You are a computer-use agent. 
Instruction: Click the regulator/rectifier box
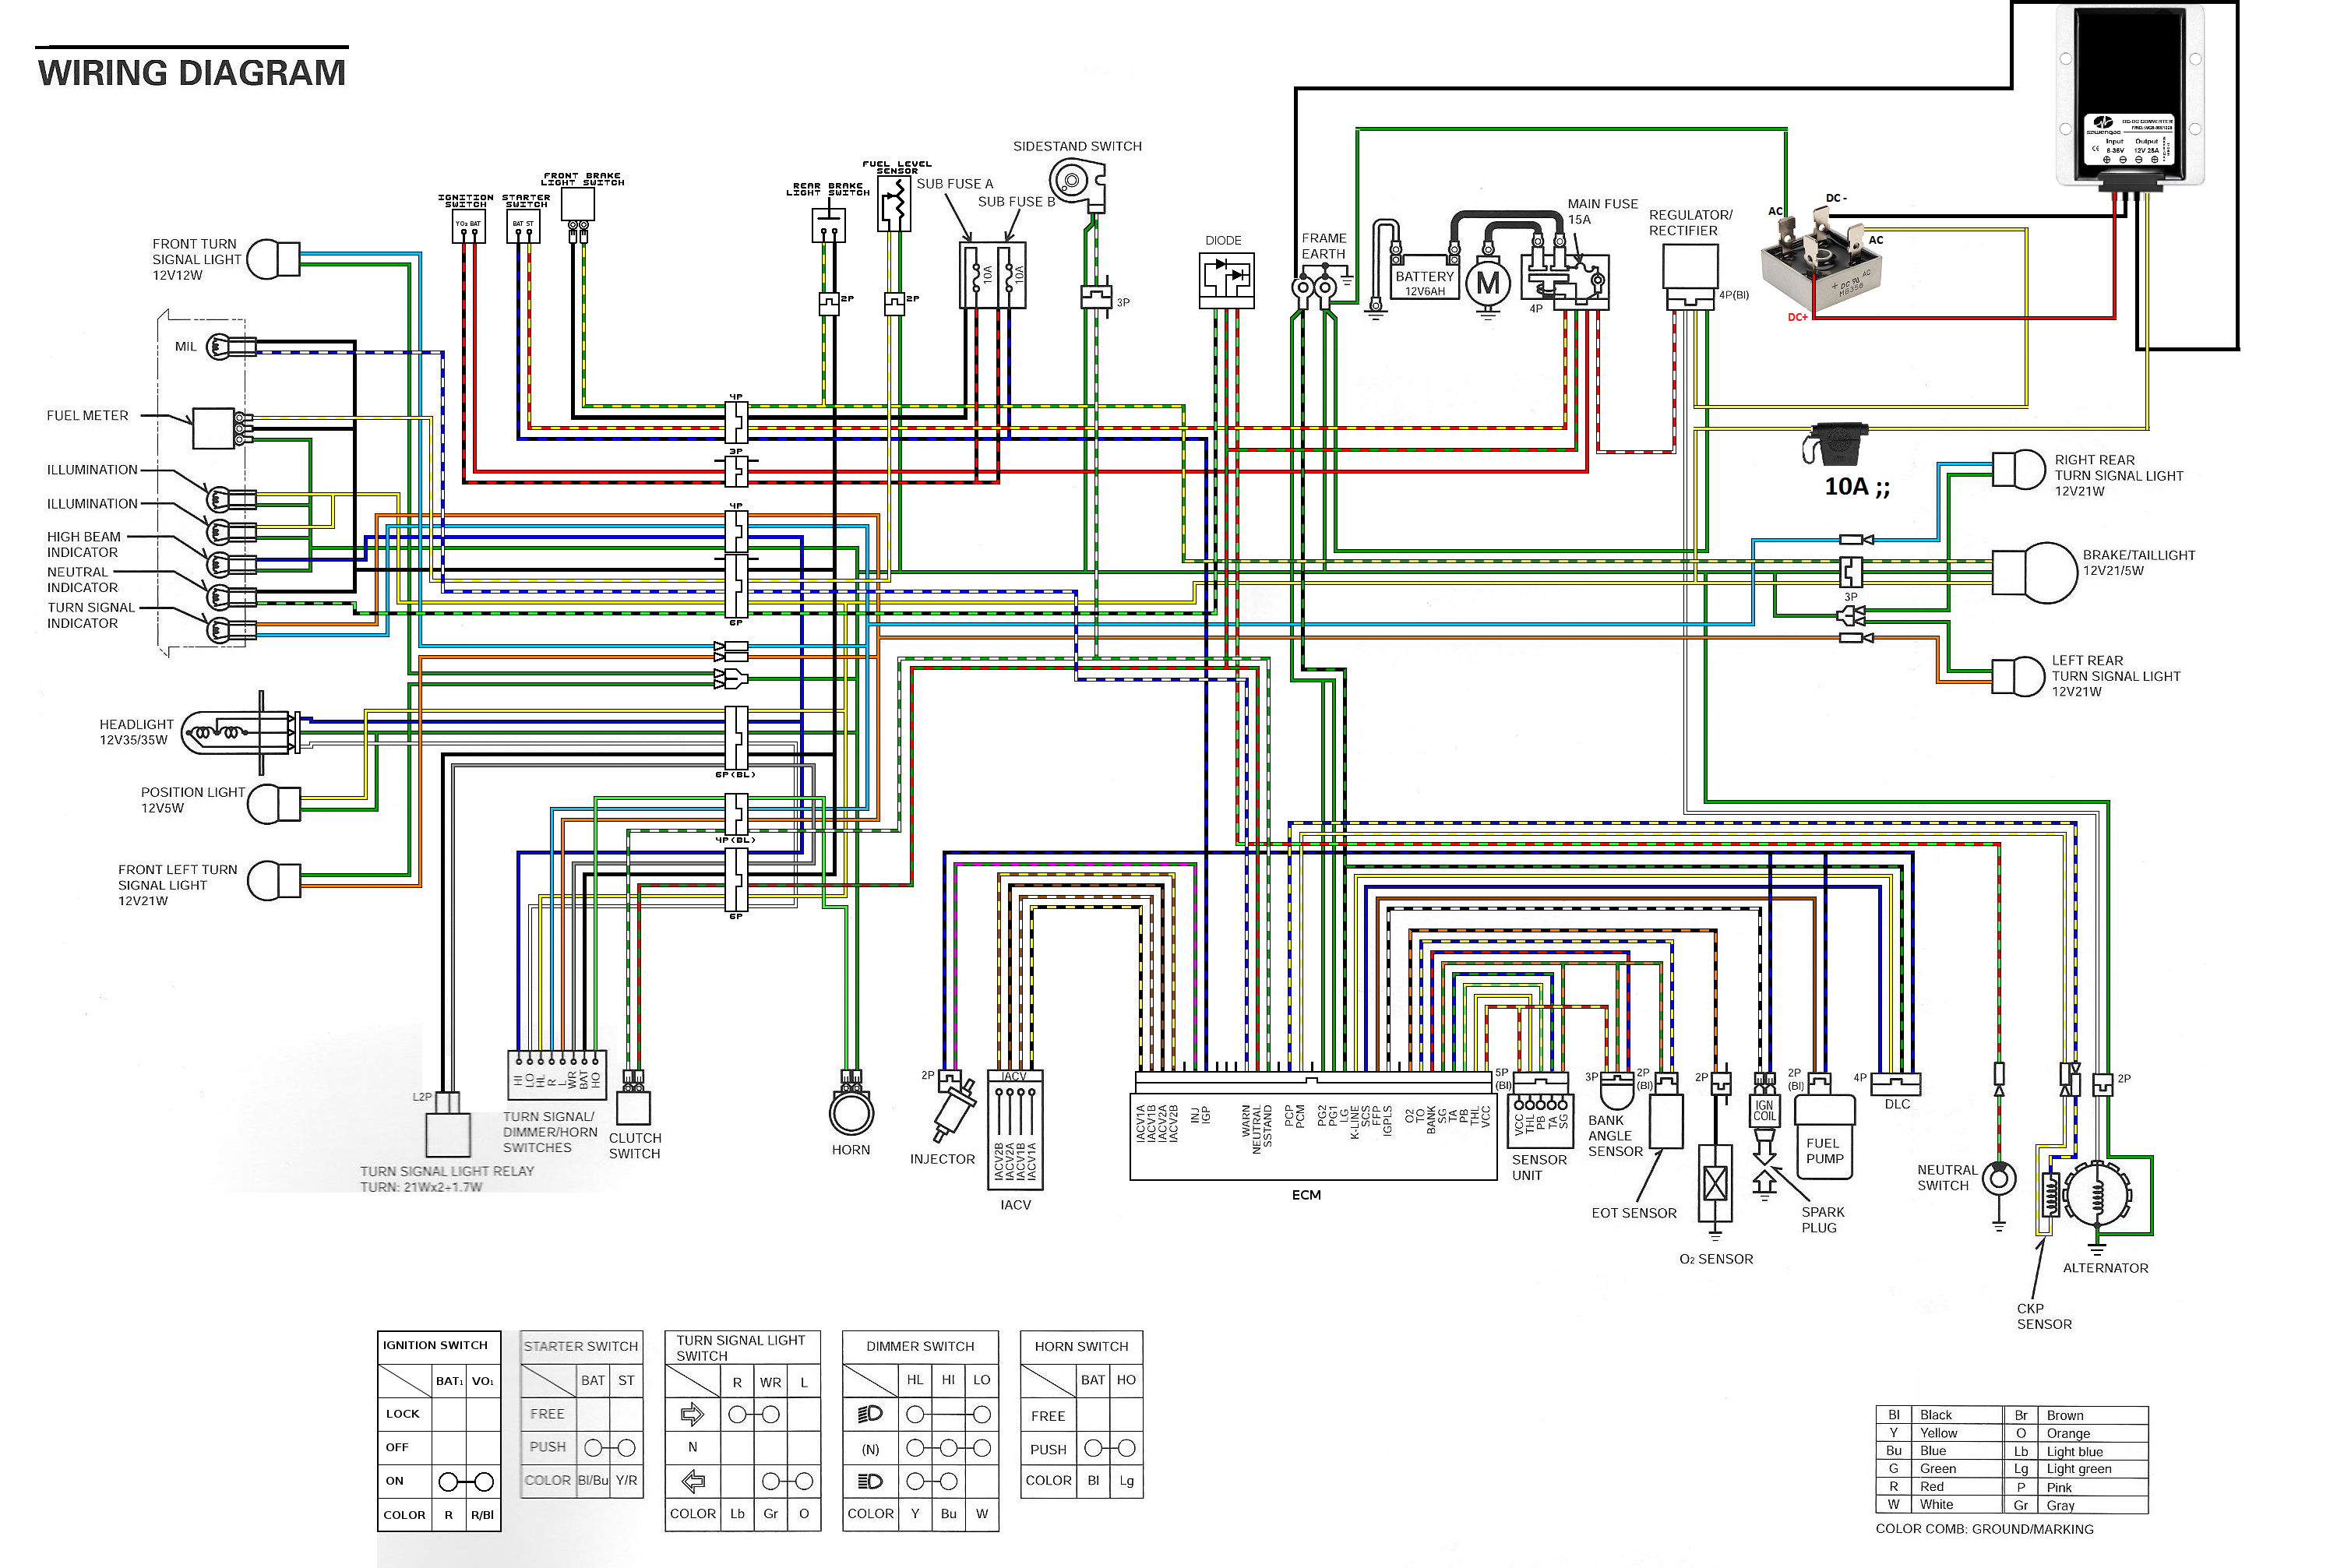coord(1690,268)
